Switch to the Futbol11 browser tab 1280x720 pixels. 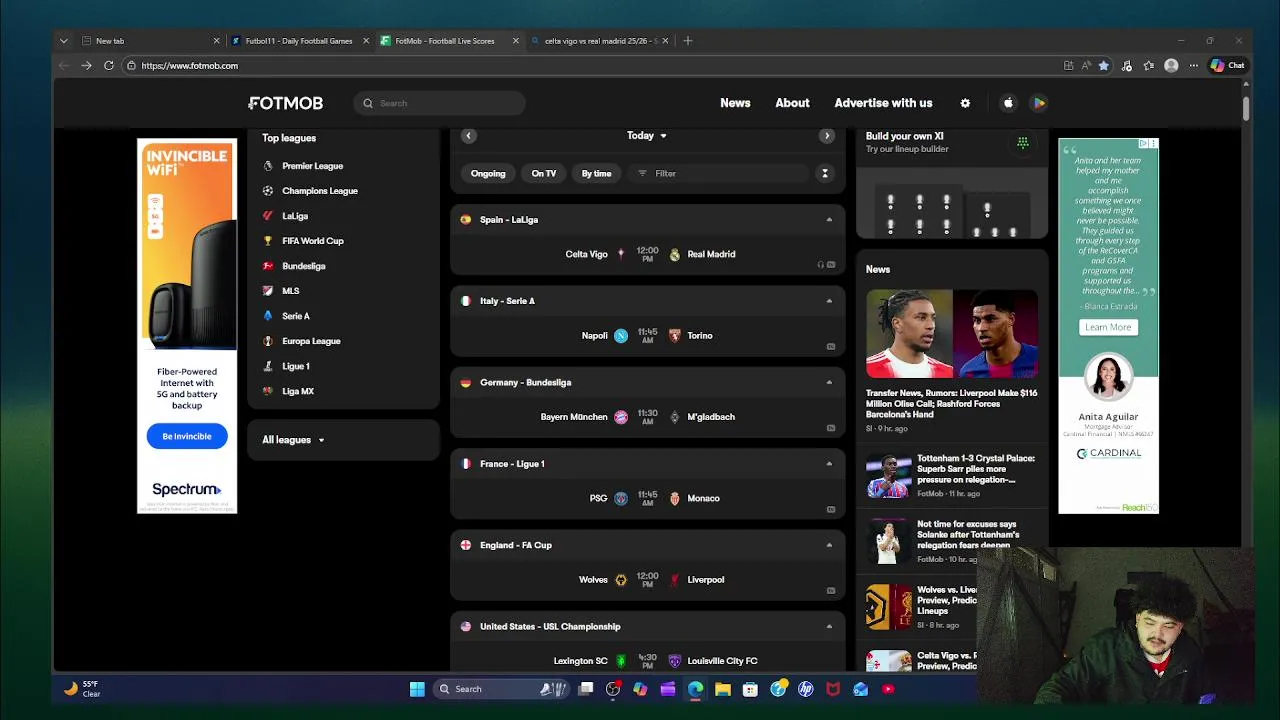(299, 41)
